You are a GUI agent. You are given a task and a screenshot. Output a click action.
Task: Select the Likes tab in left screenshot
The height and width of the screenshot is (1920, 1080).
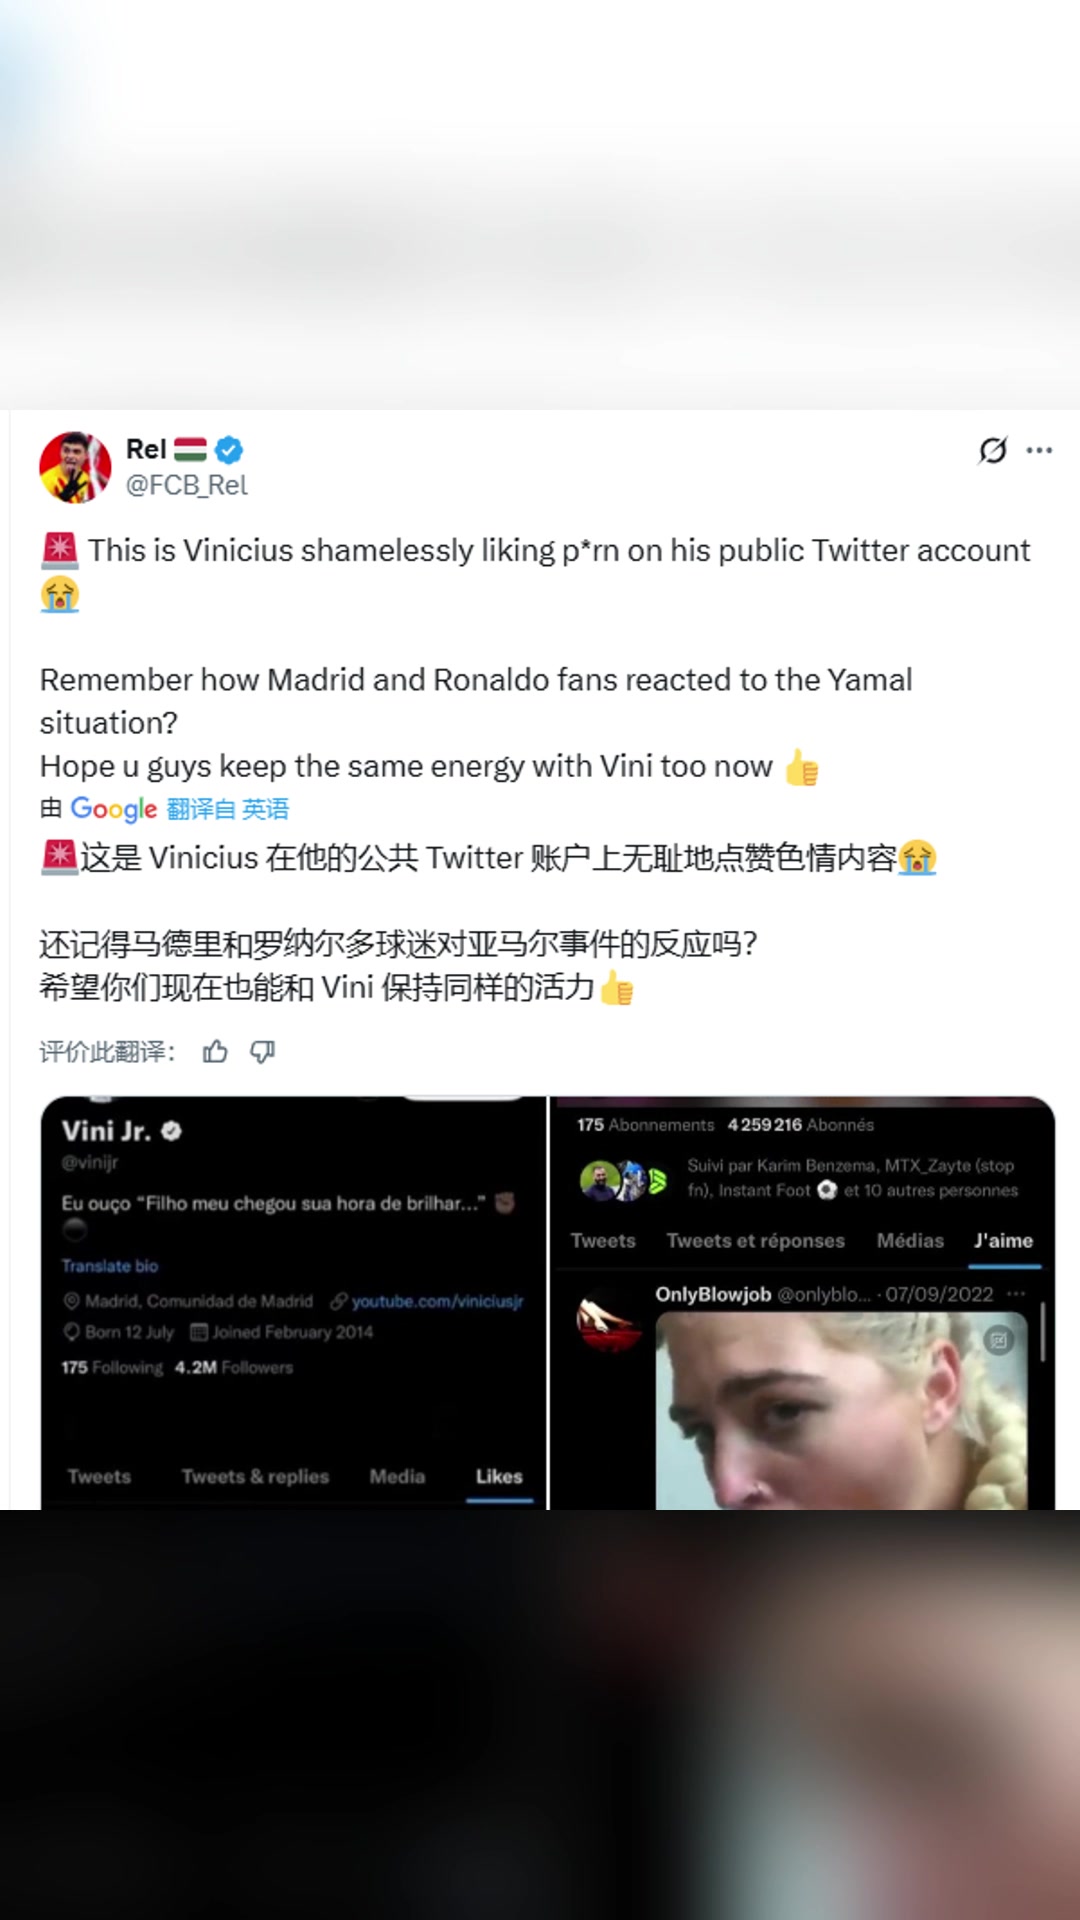(x=499, y=1476)
